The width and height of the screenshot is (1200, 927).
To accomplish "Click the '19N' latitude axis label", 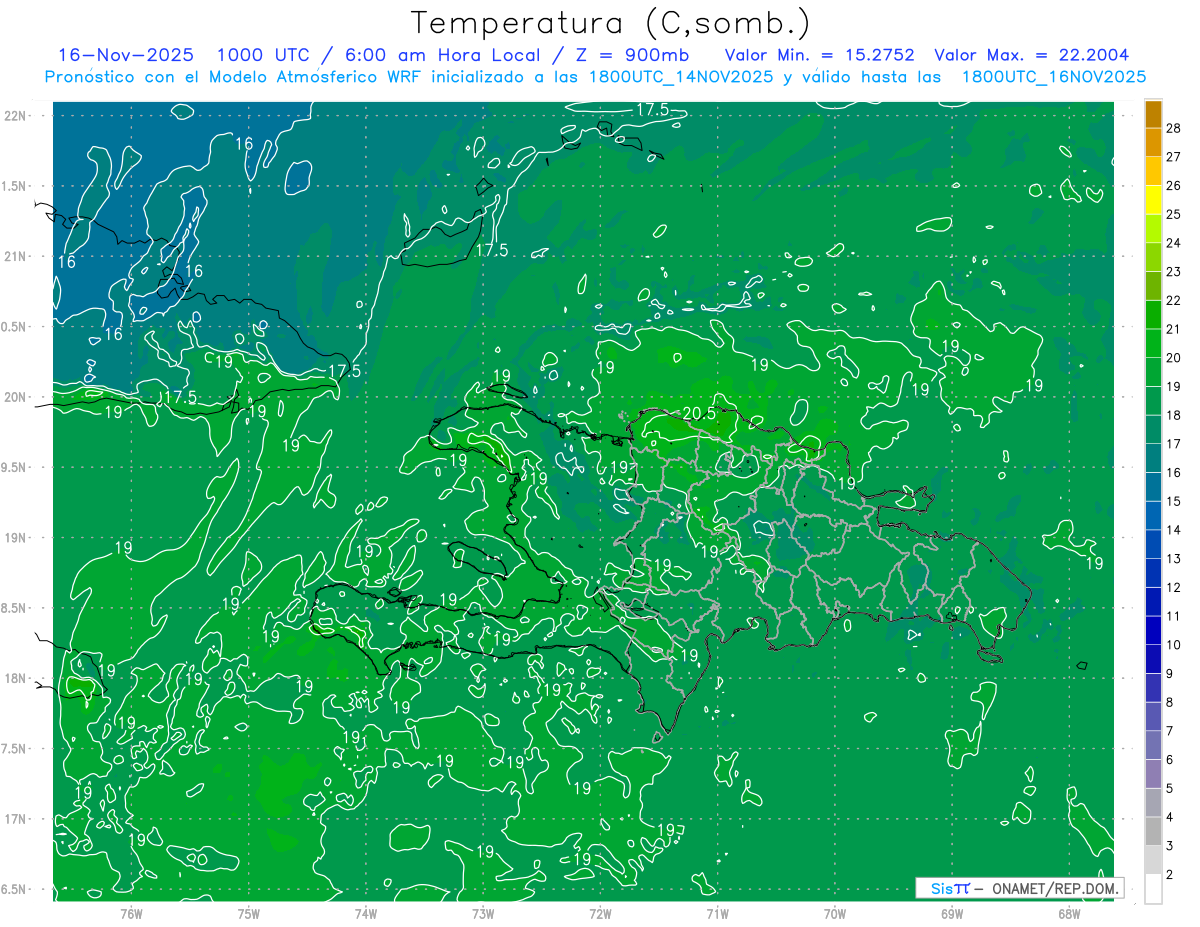I will pyautogui.click(x=16, y=538).
